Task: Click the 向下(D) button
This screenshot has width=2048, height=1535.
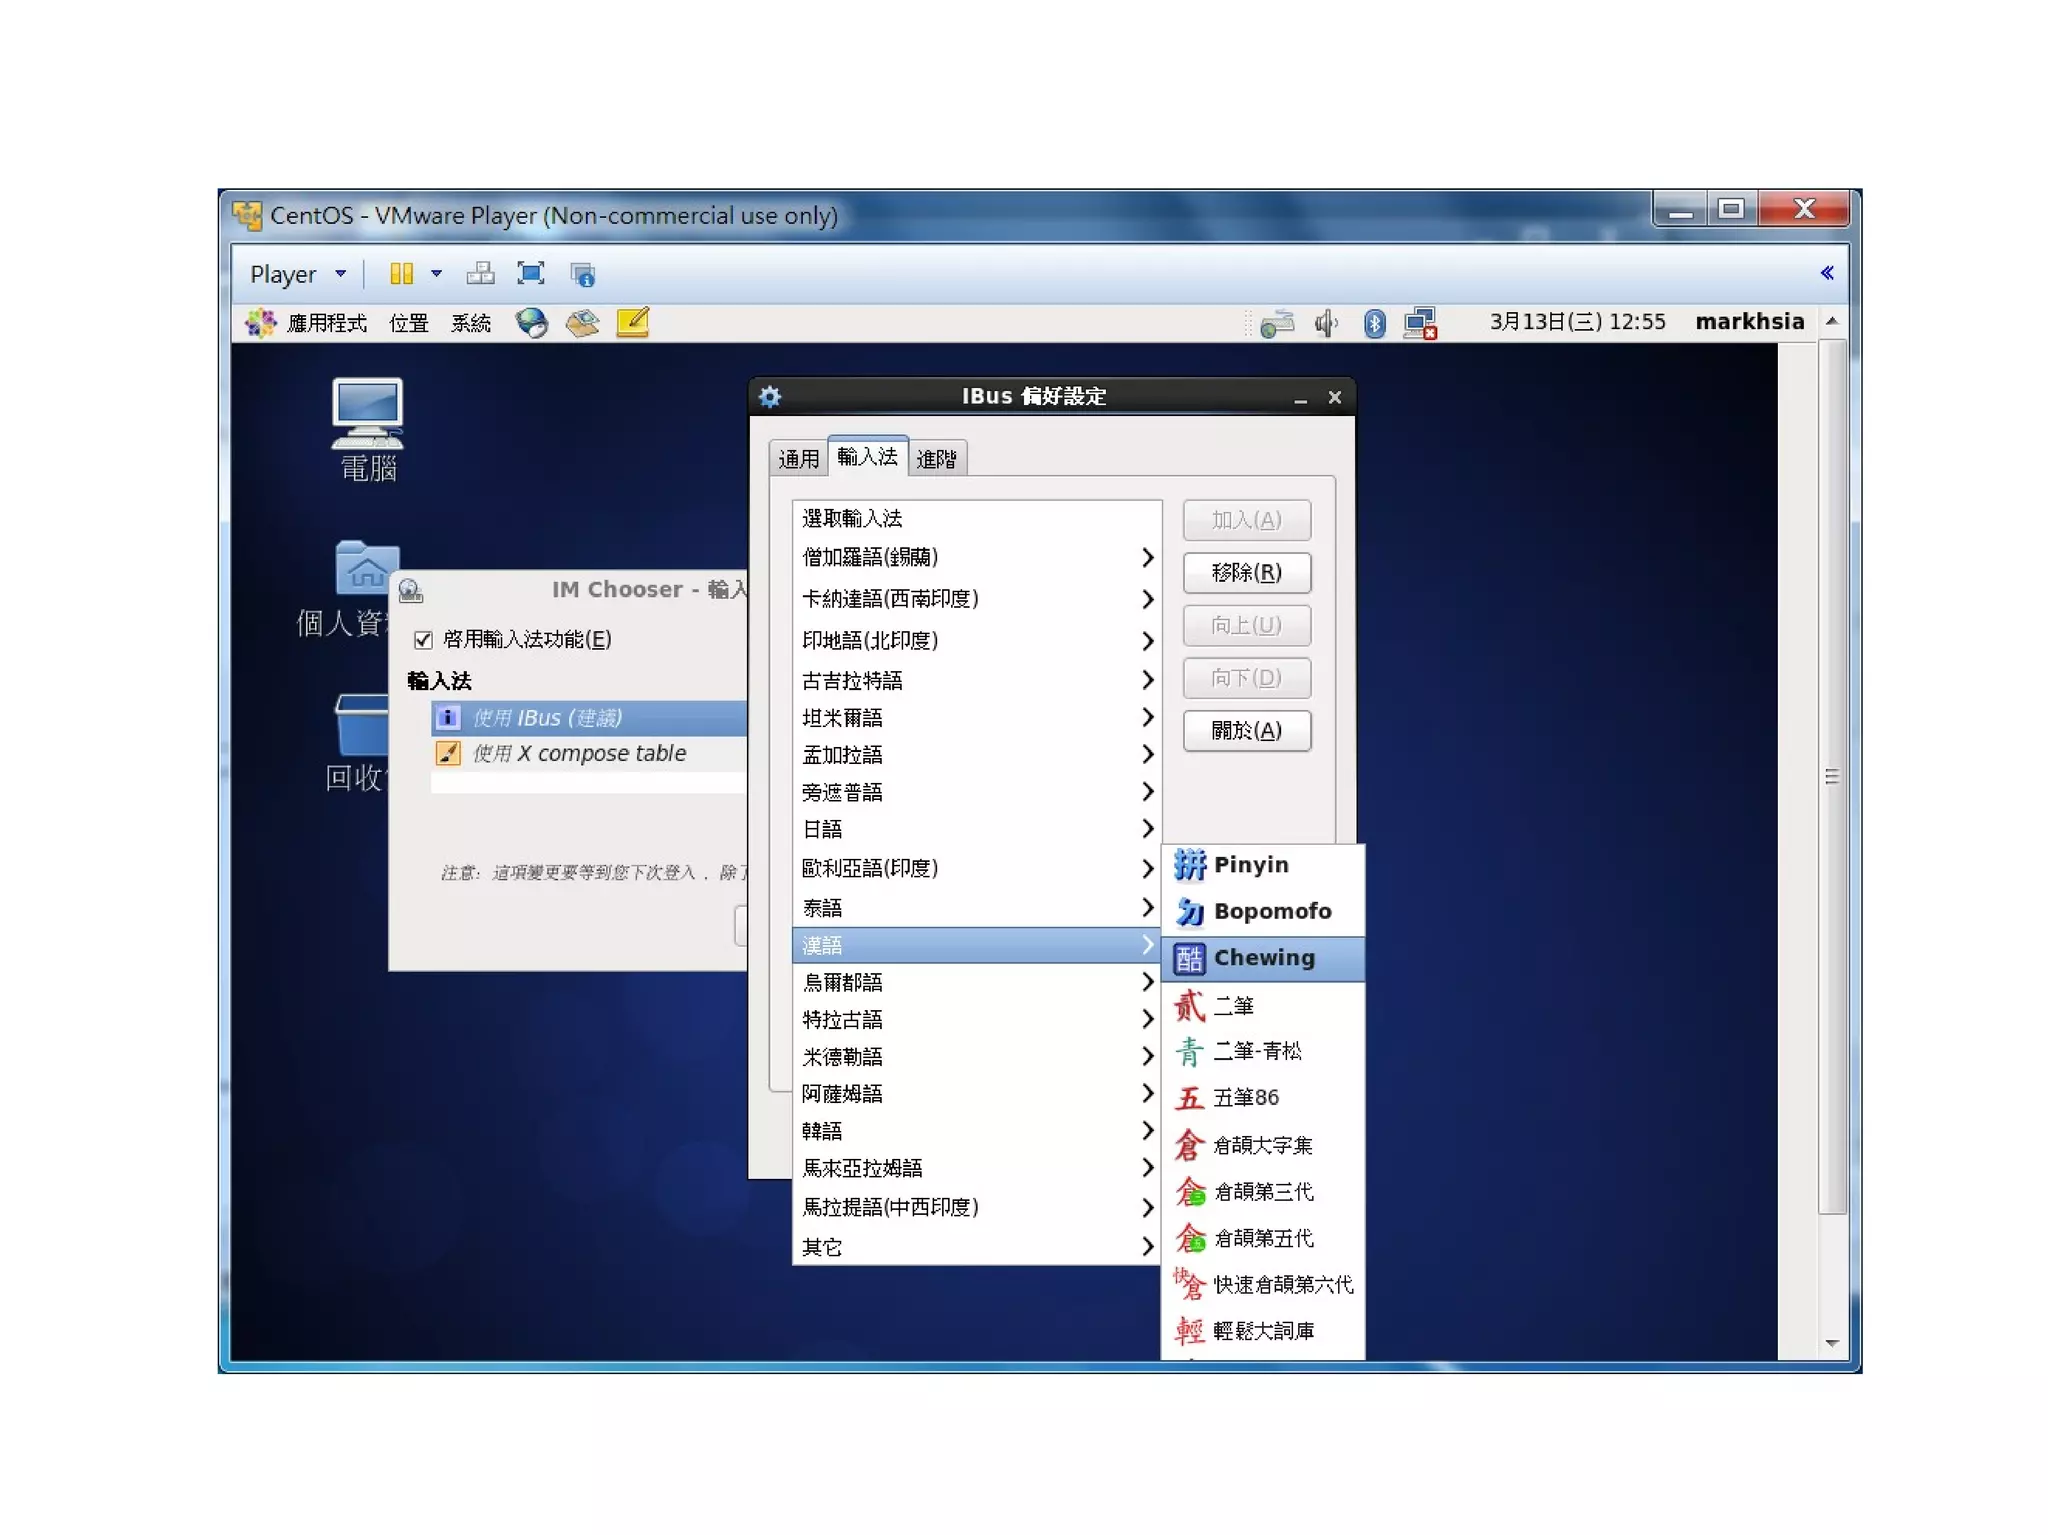Action: click(x=1246, y=679)
